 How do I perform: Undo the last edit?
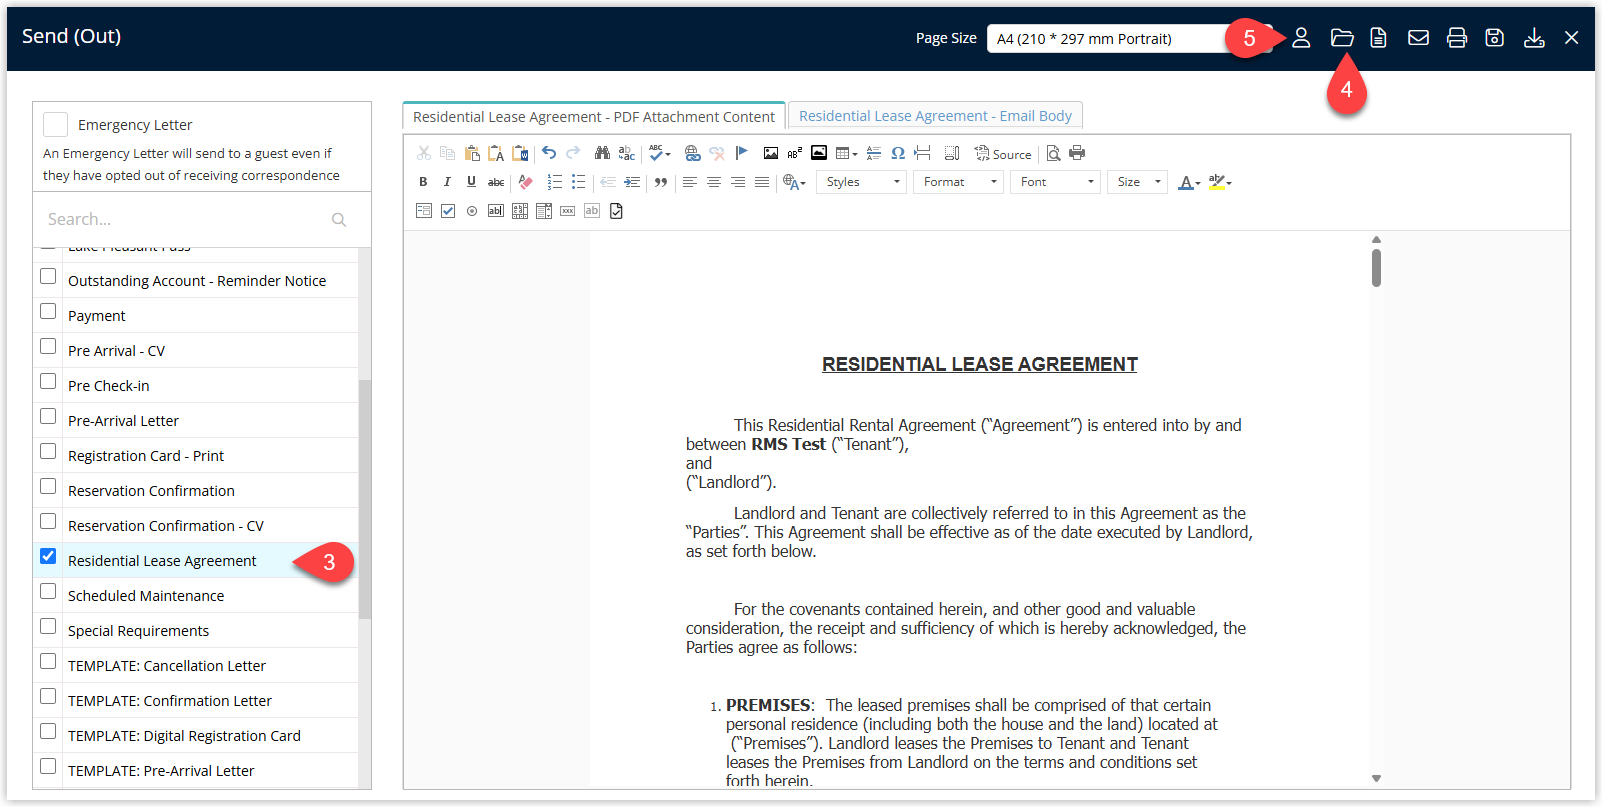click(549, 153)
